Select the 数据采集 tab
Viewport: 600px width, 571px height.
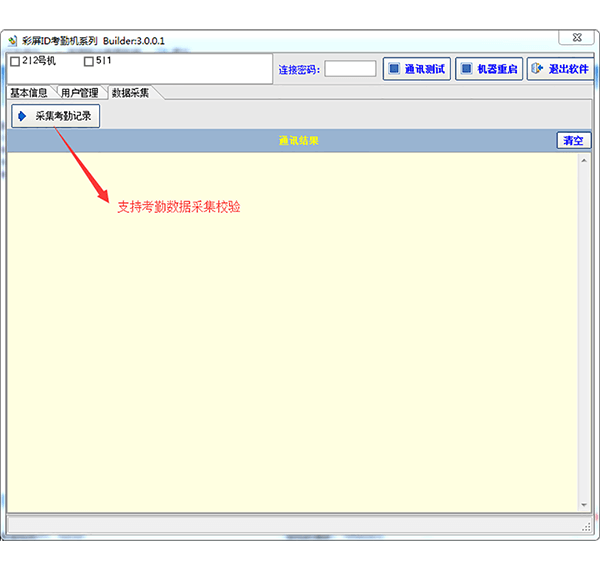tap(131, 93)
